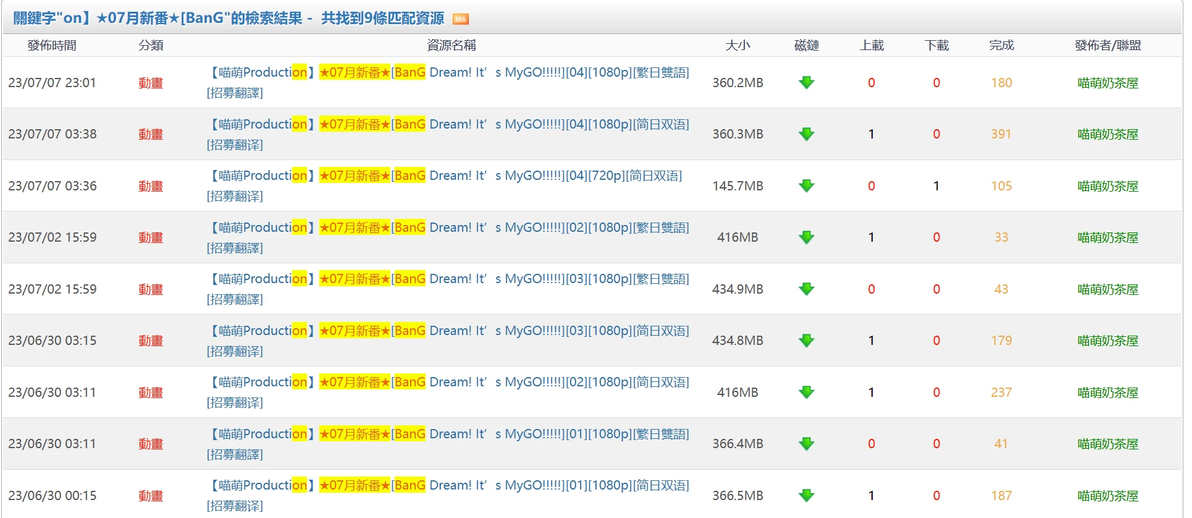Click the magnet arrow for the 434.9MB row
1192x518 pixels.
(x=807, y=289)
